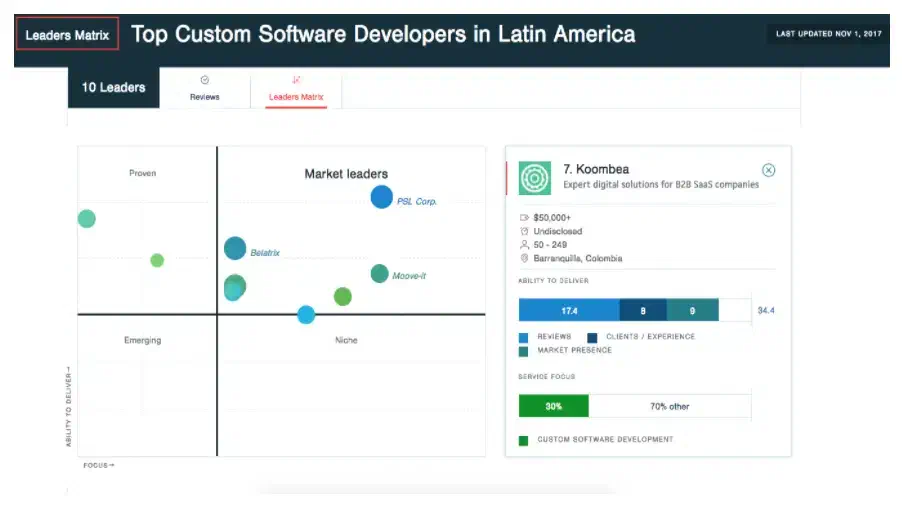Select the large teal bubble in Proven quadrant
This screenshot has height=516, width=902.
pos(87,219)
